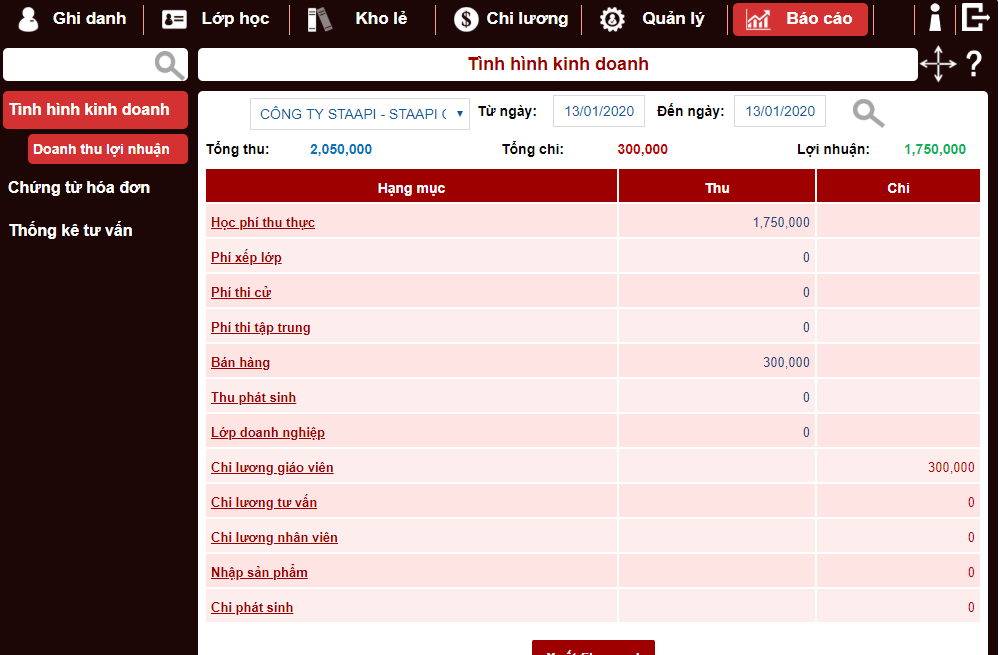Expand the CÔNG TY STAAPI company dropdown
Screen dimensions: 999x655
click(x=360, y=113)
